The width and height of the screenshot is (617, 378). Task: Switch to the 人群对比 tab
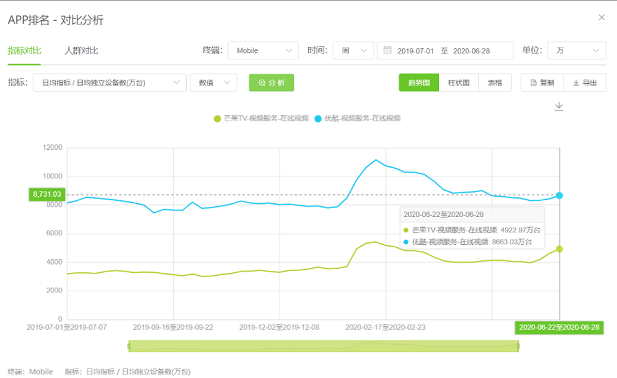click(81, 51)
